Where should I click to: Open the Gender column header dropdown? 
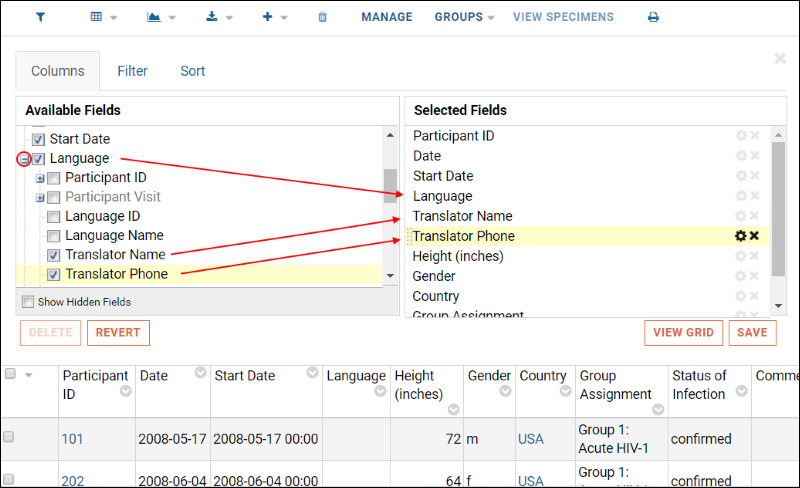(505, 391)
